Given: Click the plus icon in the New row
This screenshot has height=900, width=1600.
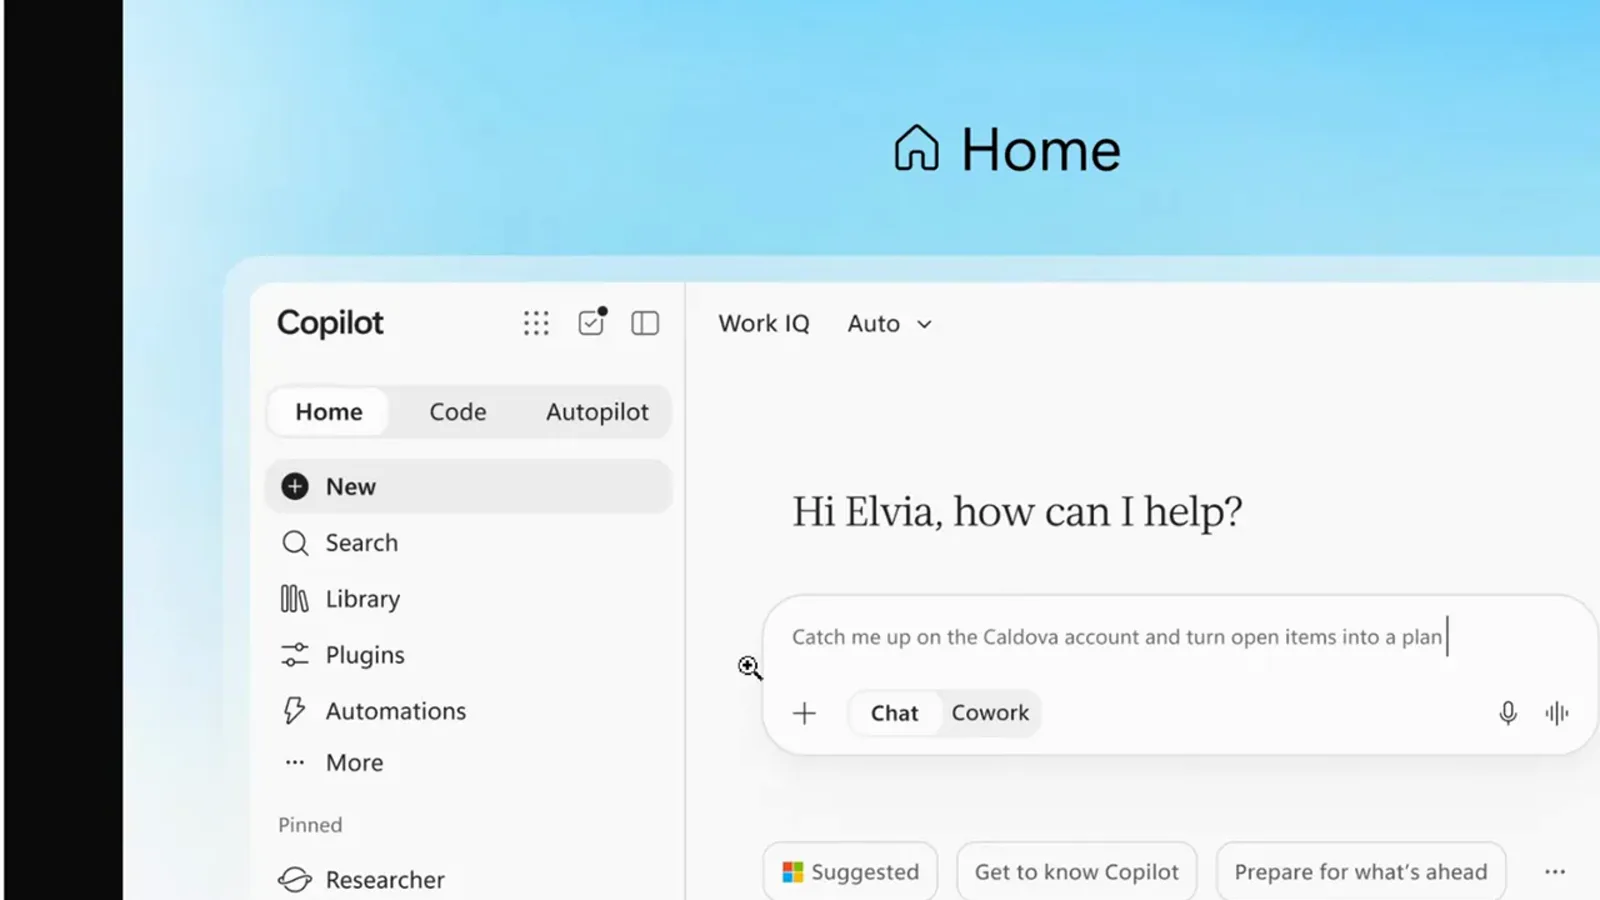Looking at the screenshot, I should tap(295, 486).
